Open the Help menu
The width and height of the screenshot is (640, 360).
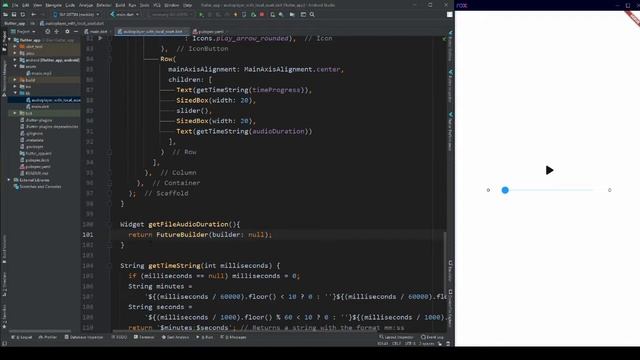pos(187,5)
